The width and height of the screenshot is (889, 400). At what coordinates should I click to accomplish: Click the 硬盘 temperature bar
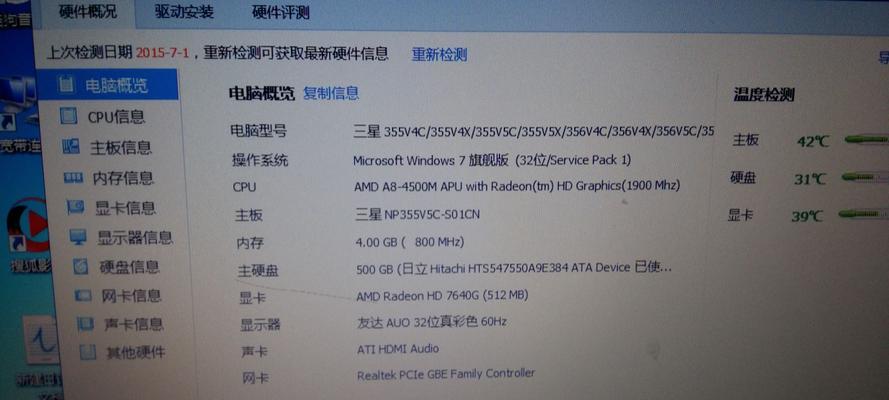[x=865, y=177]
